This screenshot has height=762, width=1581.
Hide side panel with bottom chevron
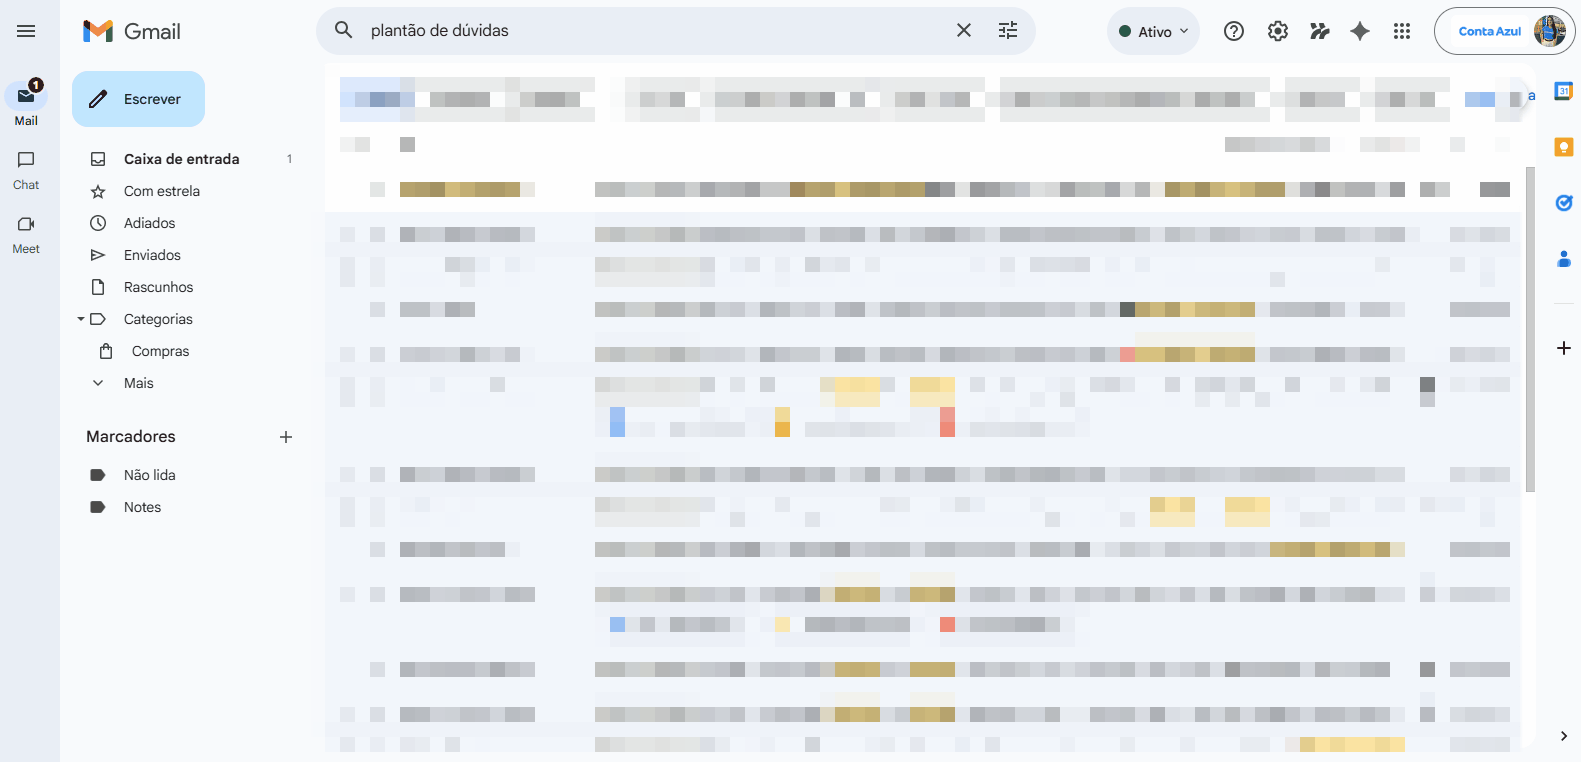coord(1564,736)
